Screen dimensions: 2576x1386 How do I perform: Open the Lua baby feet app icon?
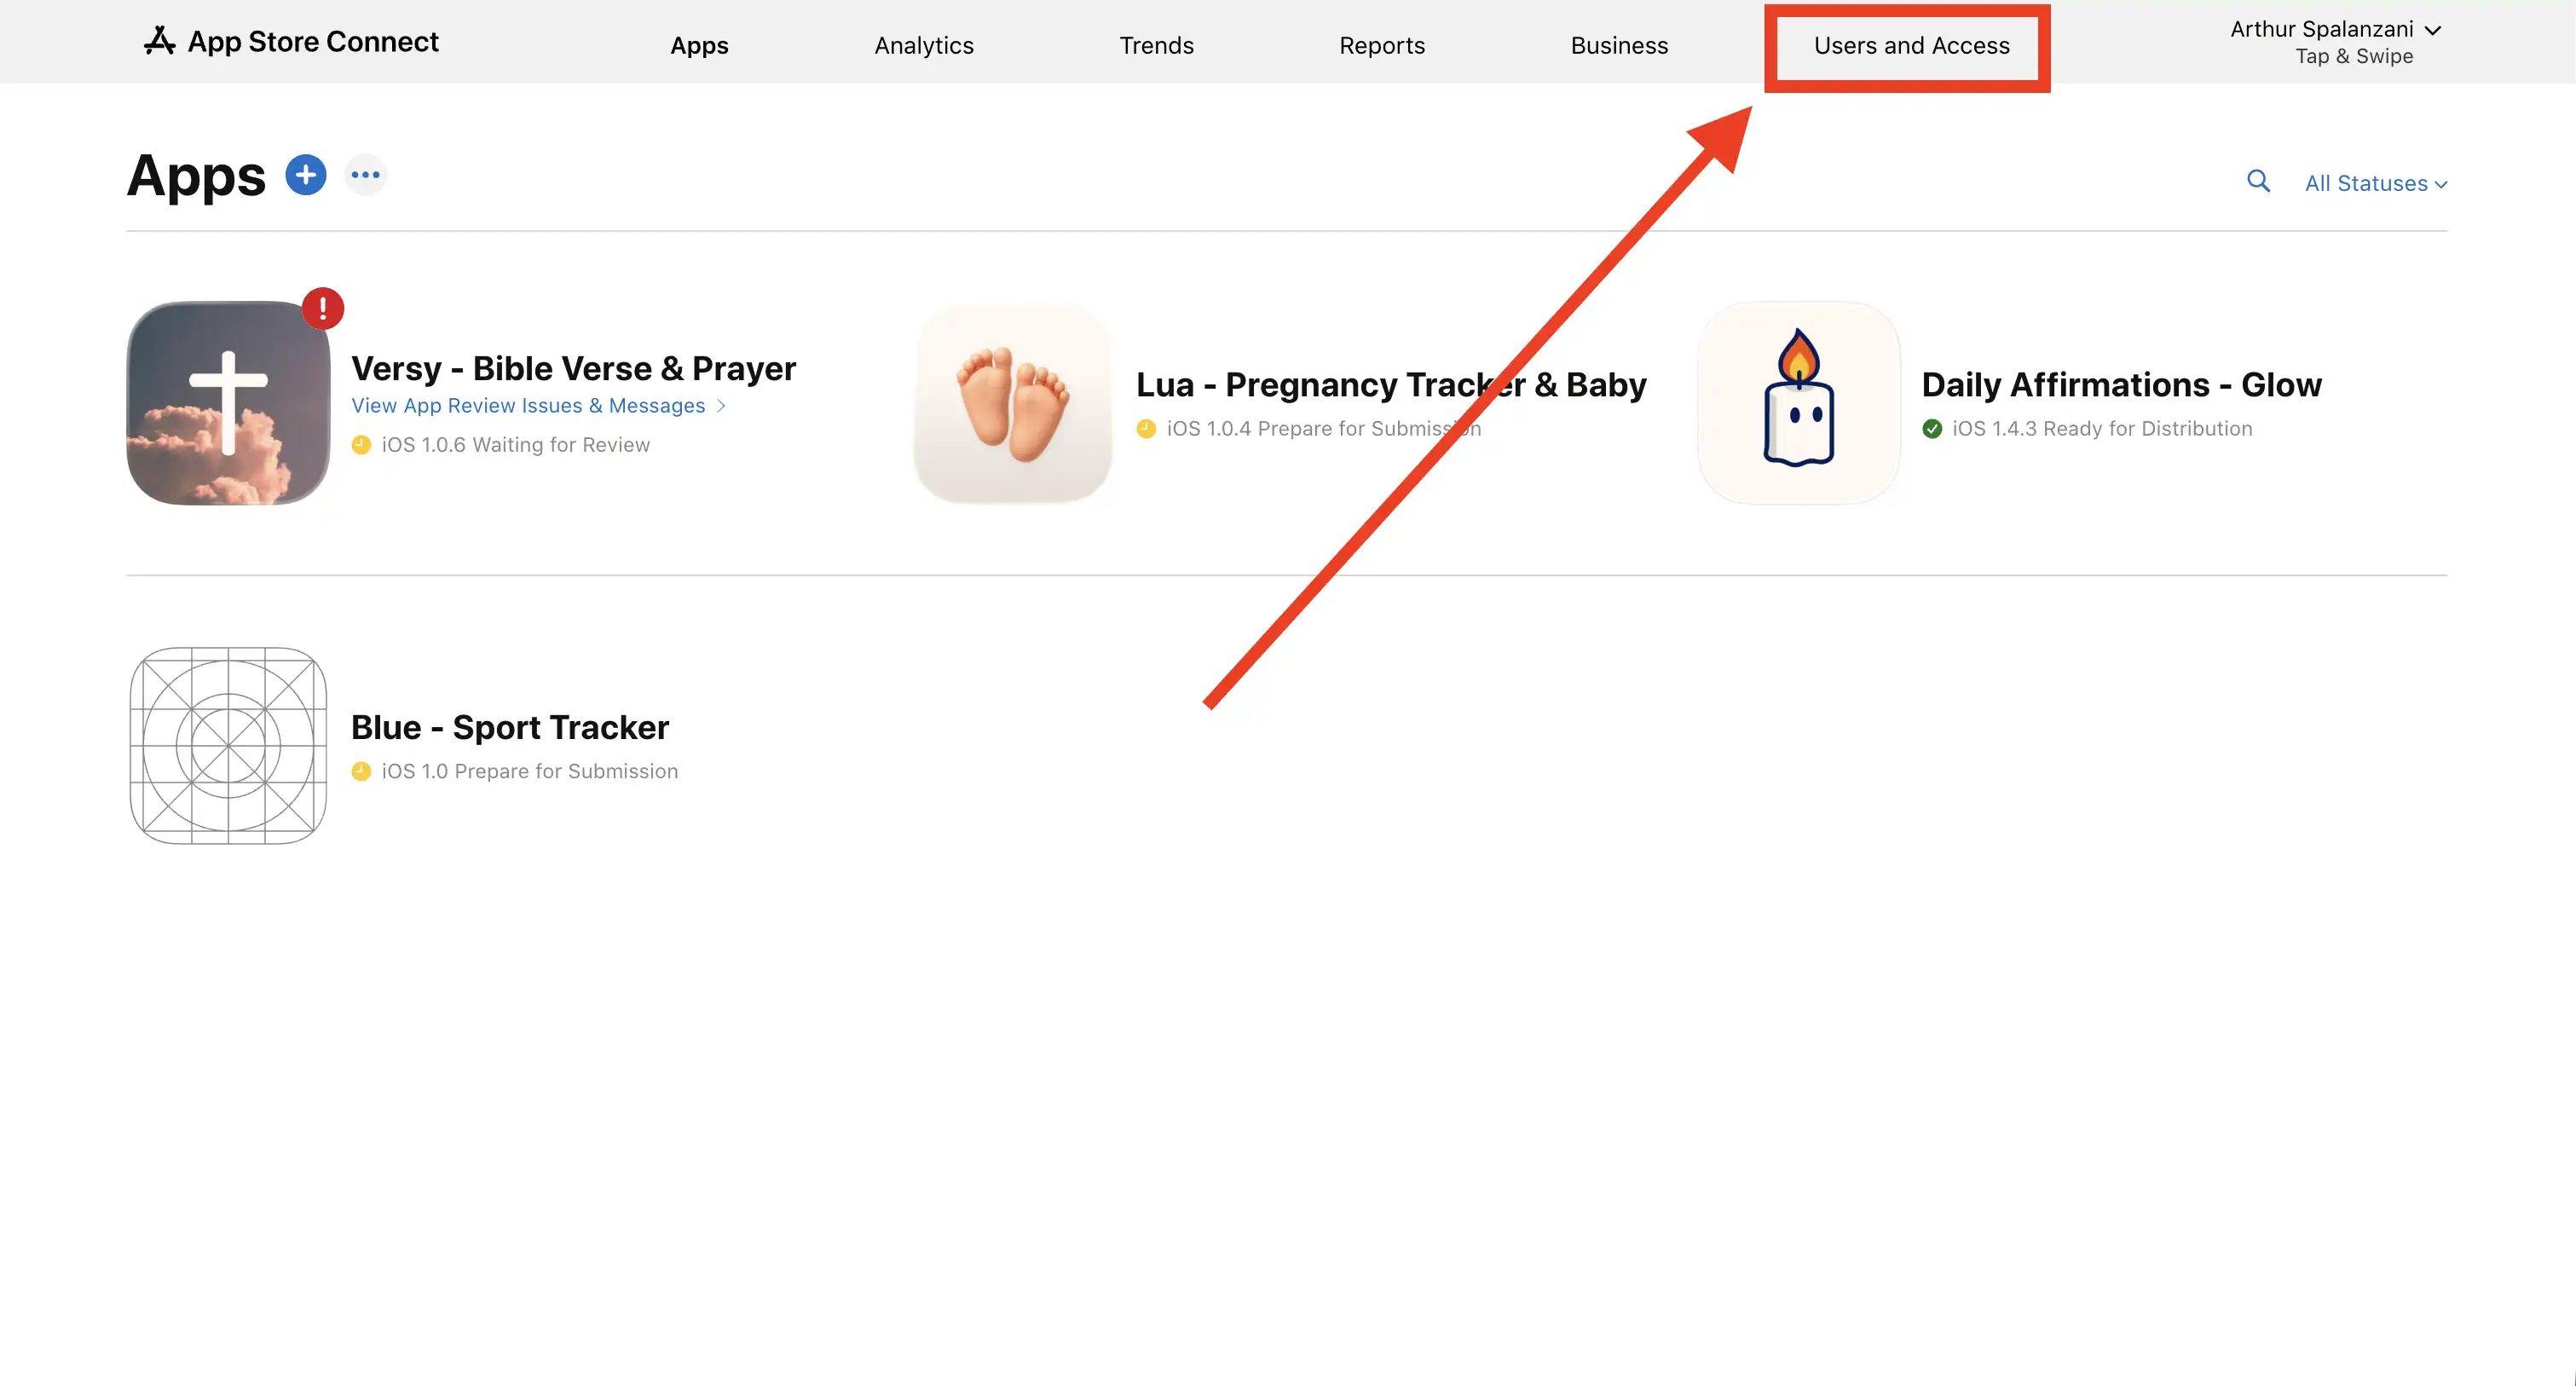point(1013,403)
